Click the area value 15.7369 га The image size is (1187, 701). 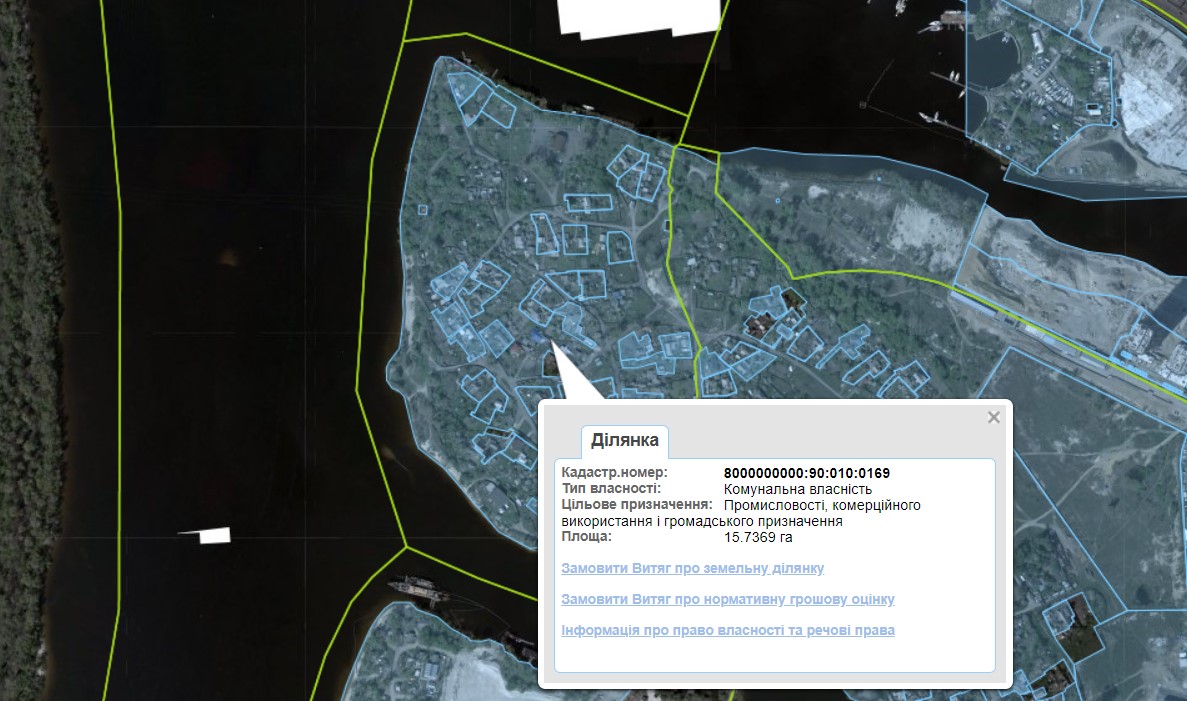click(x=758, y=537)
